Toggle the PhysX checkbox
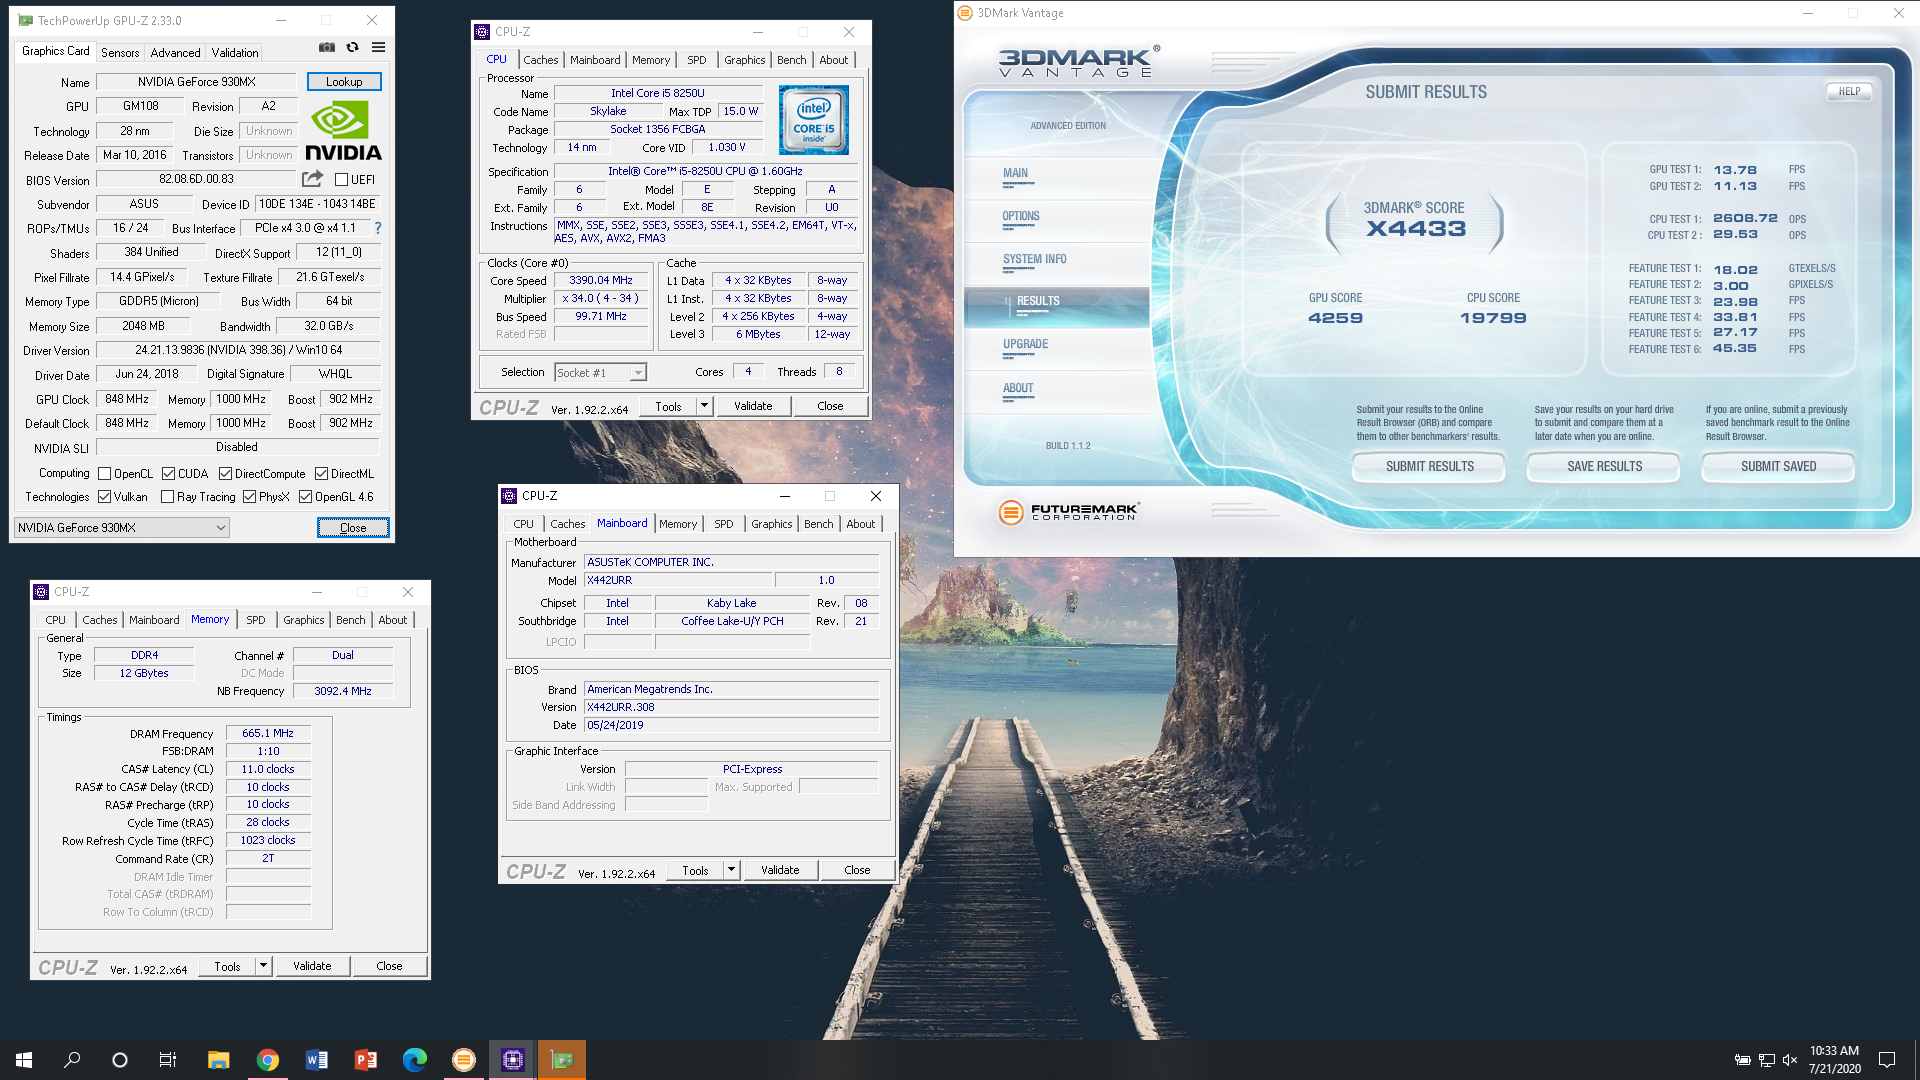The image size is (1920, 1080). pos(249,497)
